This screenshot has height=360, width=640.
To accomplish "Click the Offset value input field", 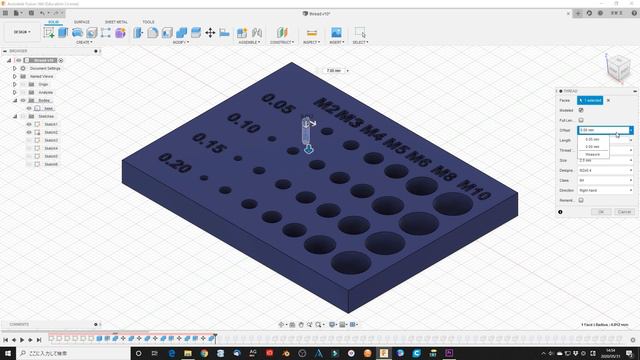I will [603, 130].
